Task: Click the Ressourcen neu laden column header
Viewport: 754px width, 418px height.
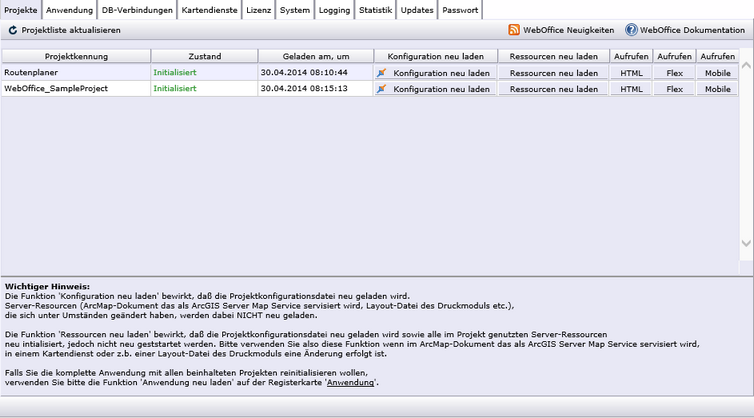Action: point(553,56)
